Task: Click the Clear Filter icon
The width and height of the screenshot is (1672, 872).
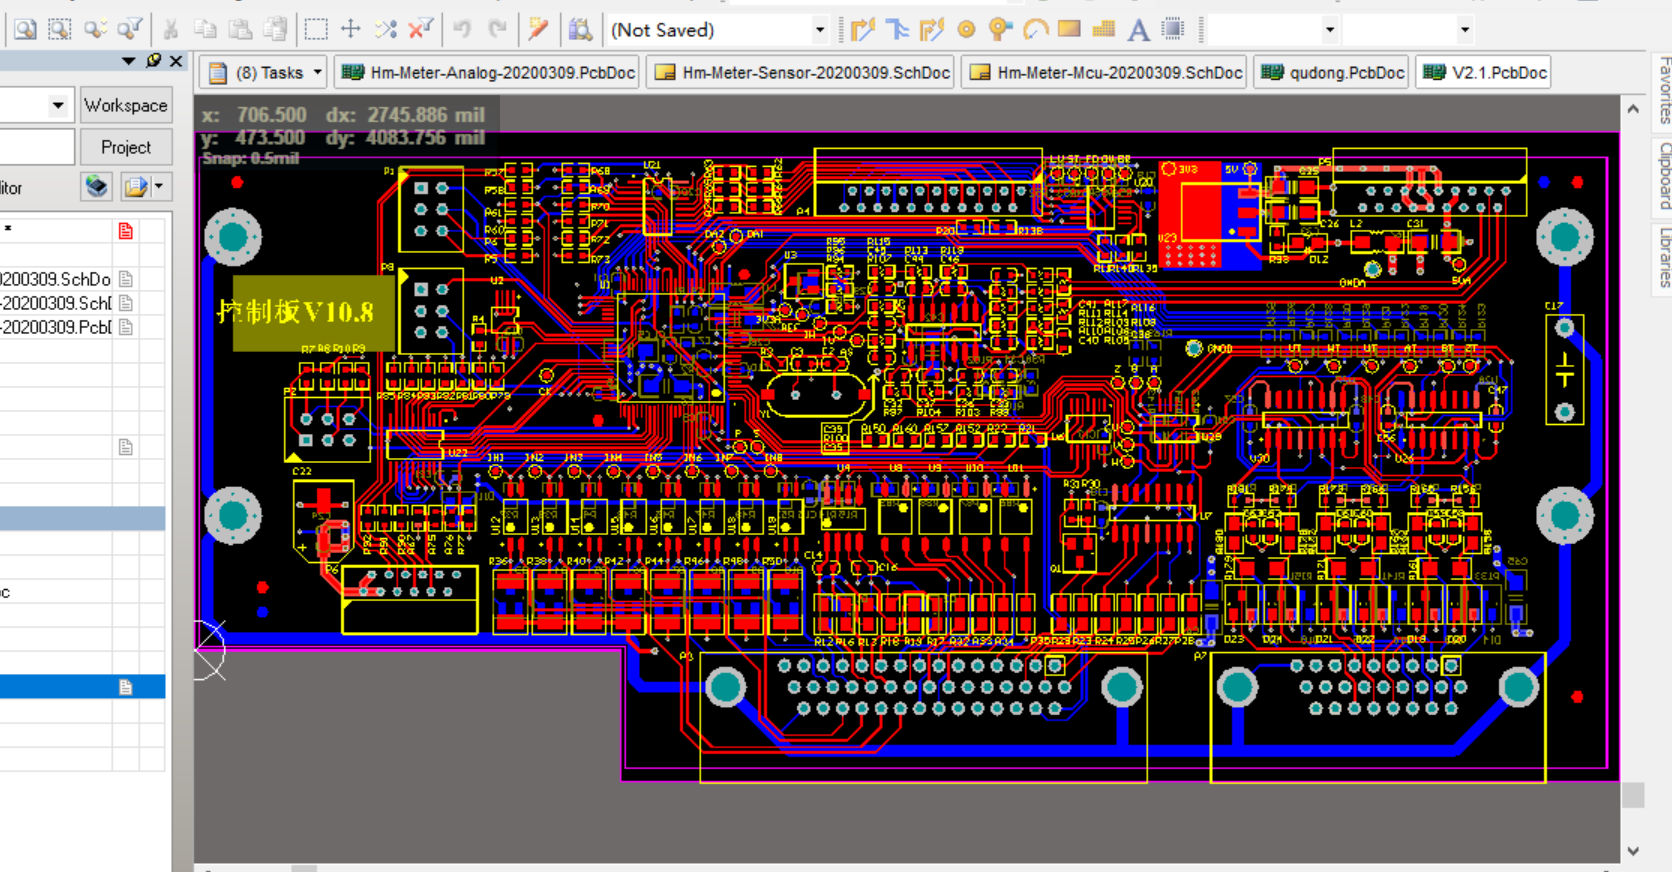Action: 421,29
